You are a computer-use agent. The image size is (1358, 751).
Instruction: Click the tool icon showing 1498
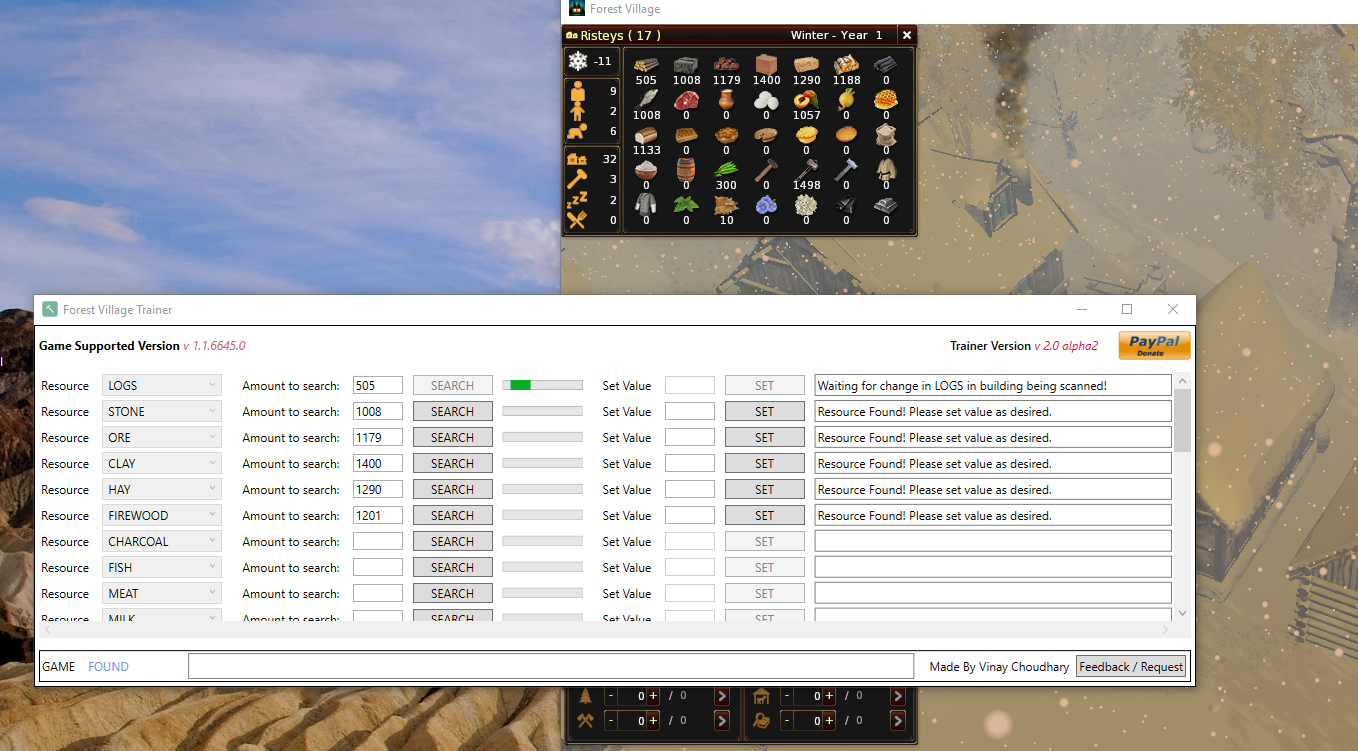click(806, 169)
